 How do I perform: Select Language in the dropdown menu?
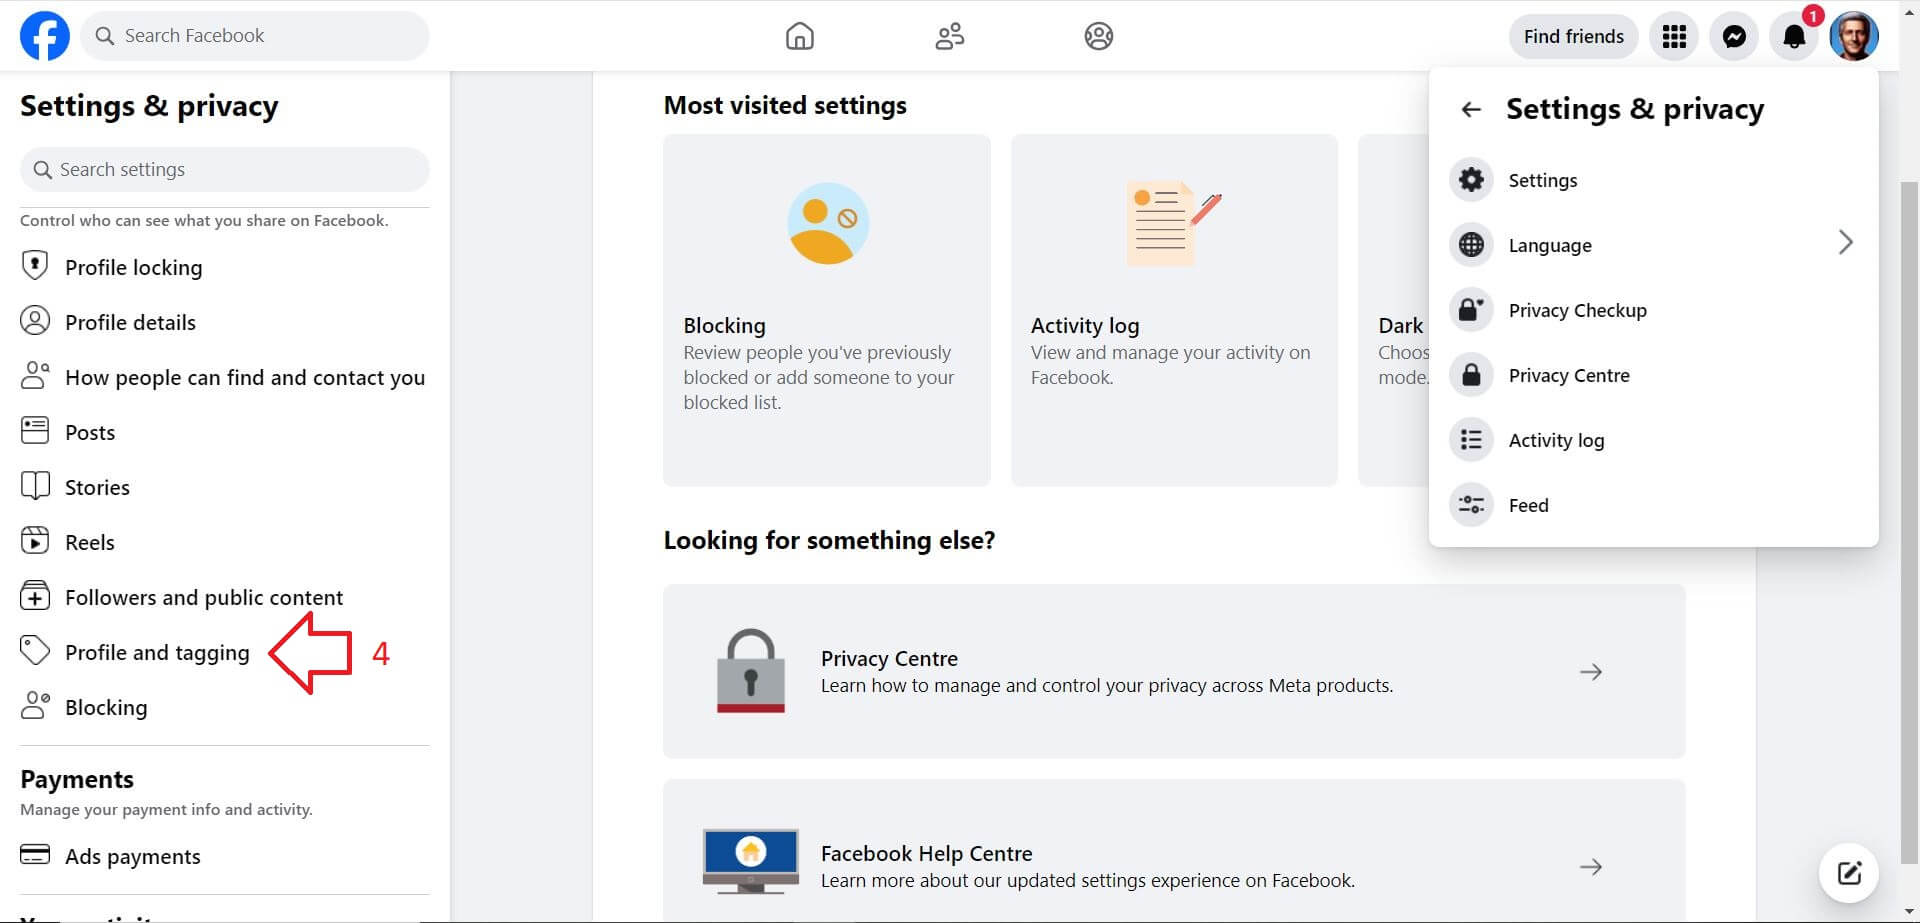tap(1653, 245)
